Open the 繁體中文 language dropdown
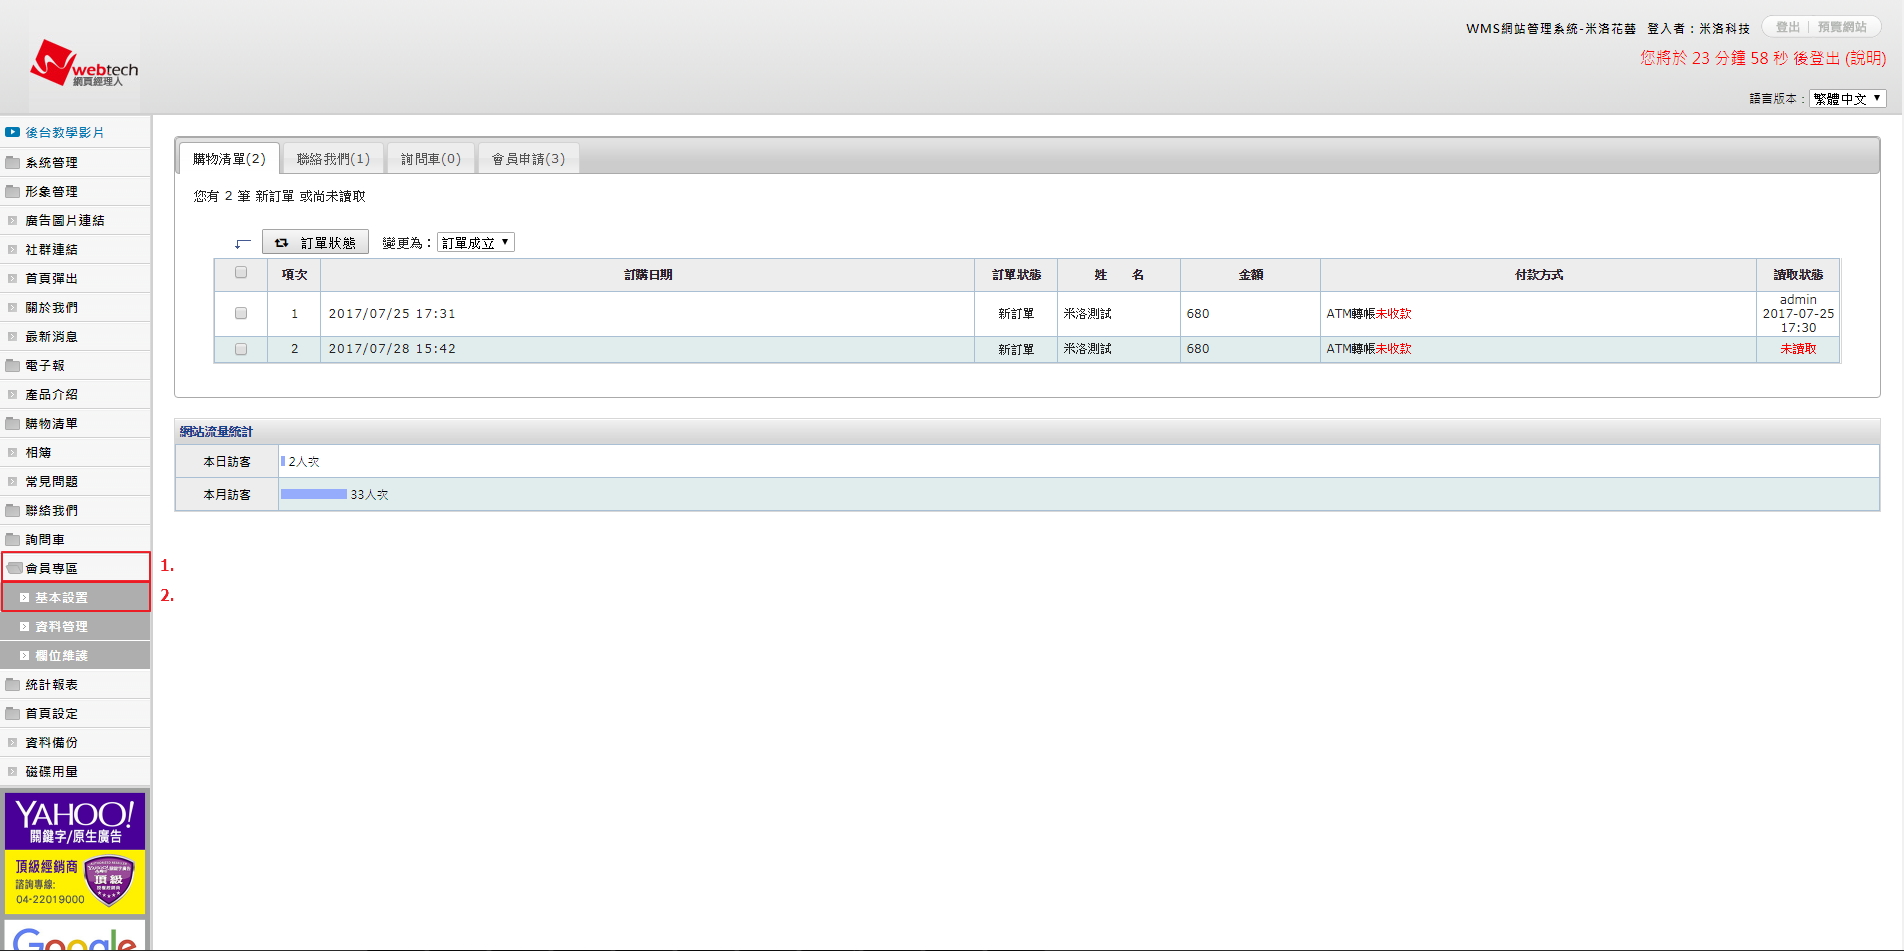The image size is (1904, 951). coord(1847,98)
